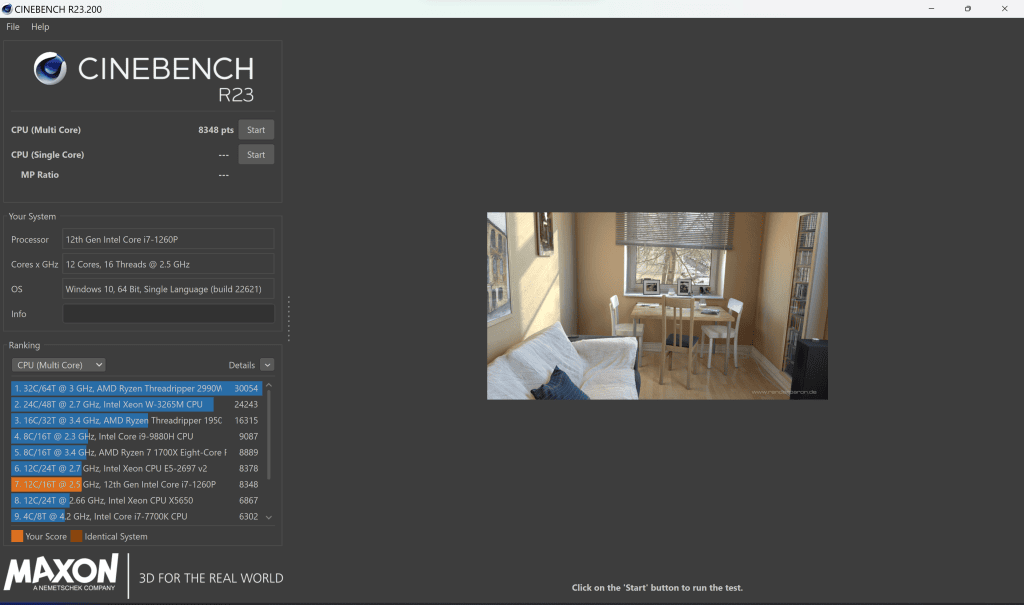Click the rendered room preview image
This screenshot has width=1024, height=605.
tap(657, 305)
